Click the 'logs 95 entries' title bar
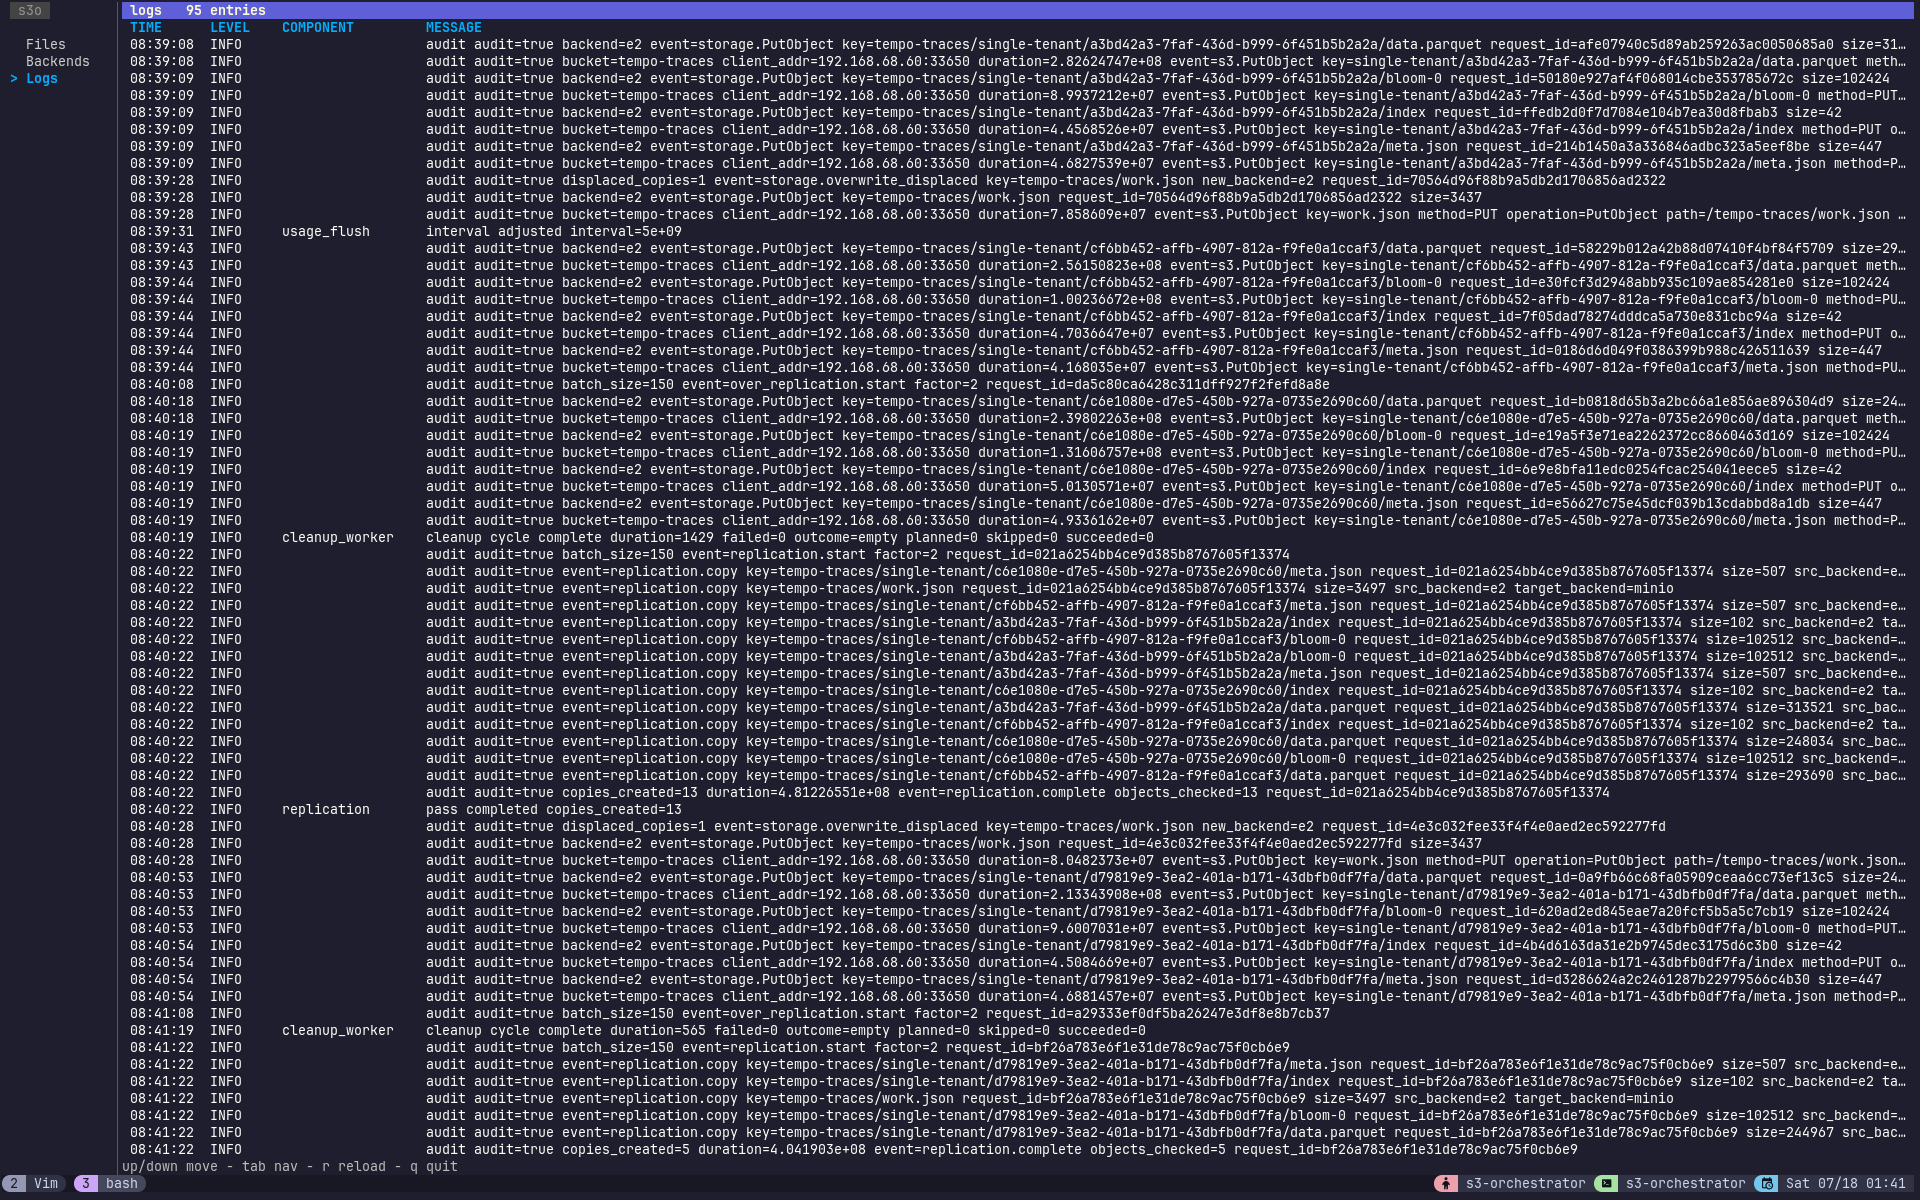Image resolution: width=1920 pixels, height=1200 pixels. pyautogui.click(x=1018, y=10)
